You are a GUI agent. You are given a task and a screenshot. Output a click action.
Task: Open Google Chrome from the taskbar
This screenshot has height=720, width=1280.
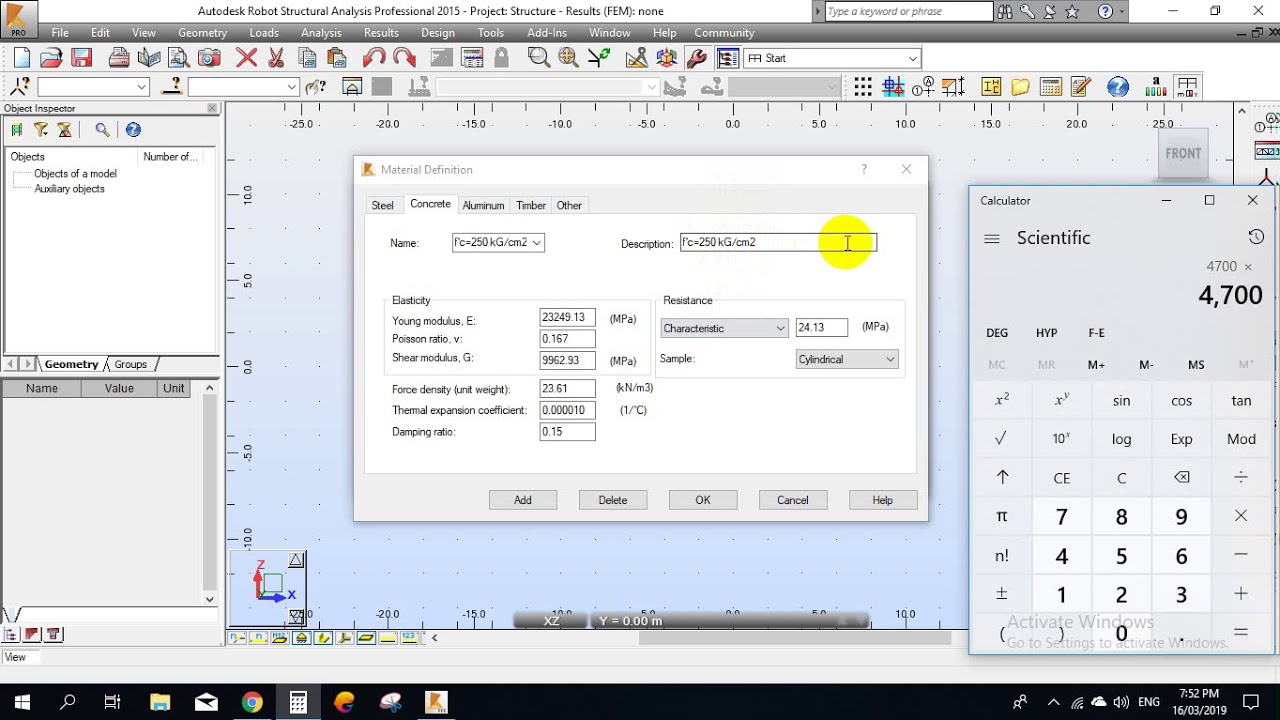tap(251, 702)
